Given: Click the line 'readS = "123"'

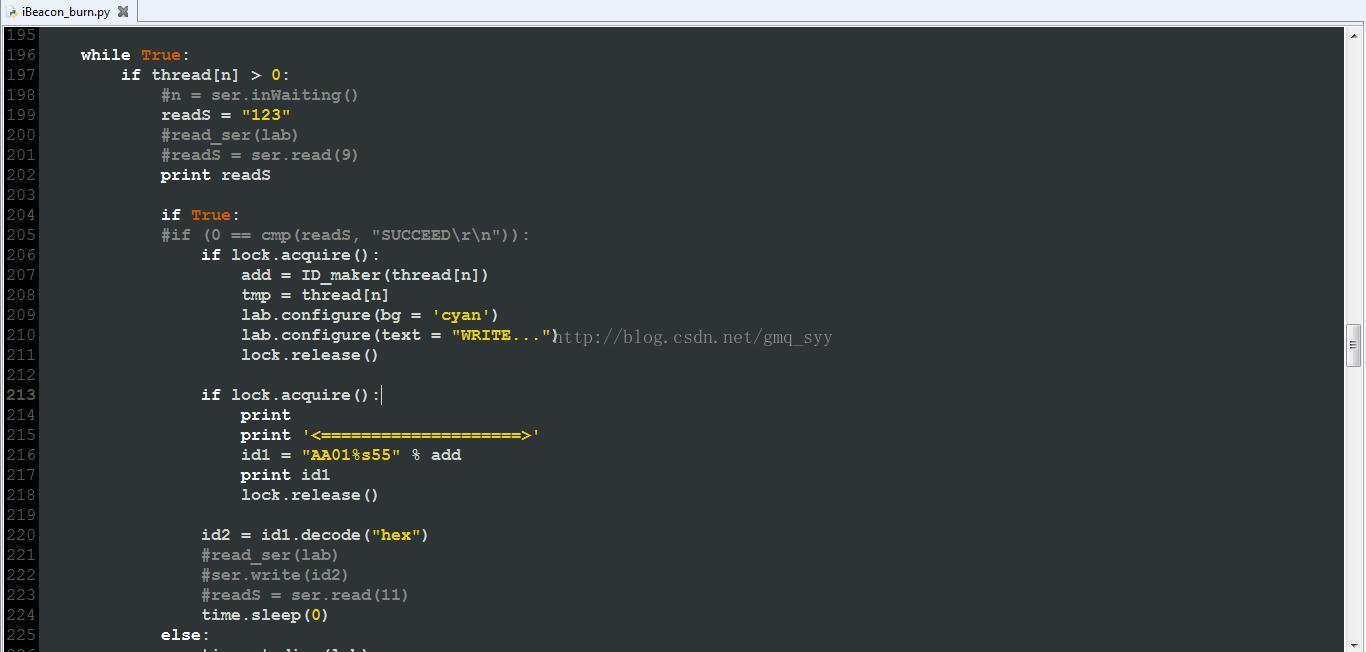Looking at the screenshot, I should [226, 115].
